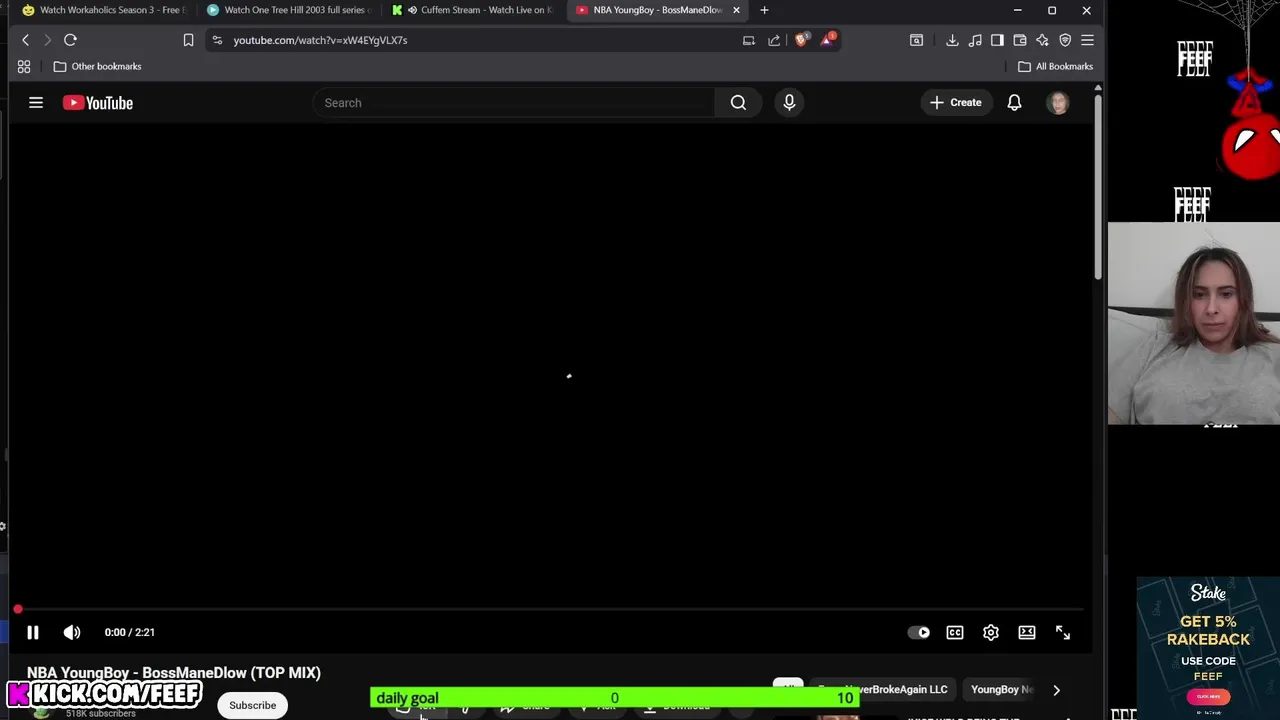This screenshot has width=1280, height=720.
Task: Click the YouTube search magnifier button
Action: [738, 102]
